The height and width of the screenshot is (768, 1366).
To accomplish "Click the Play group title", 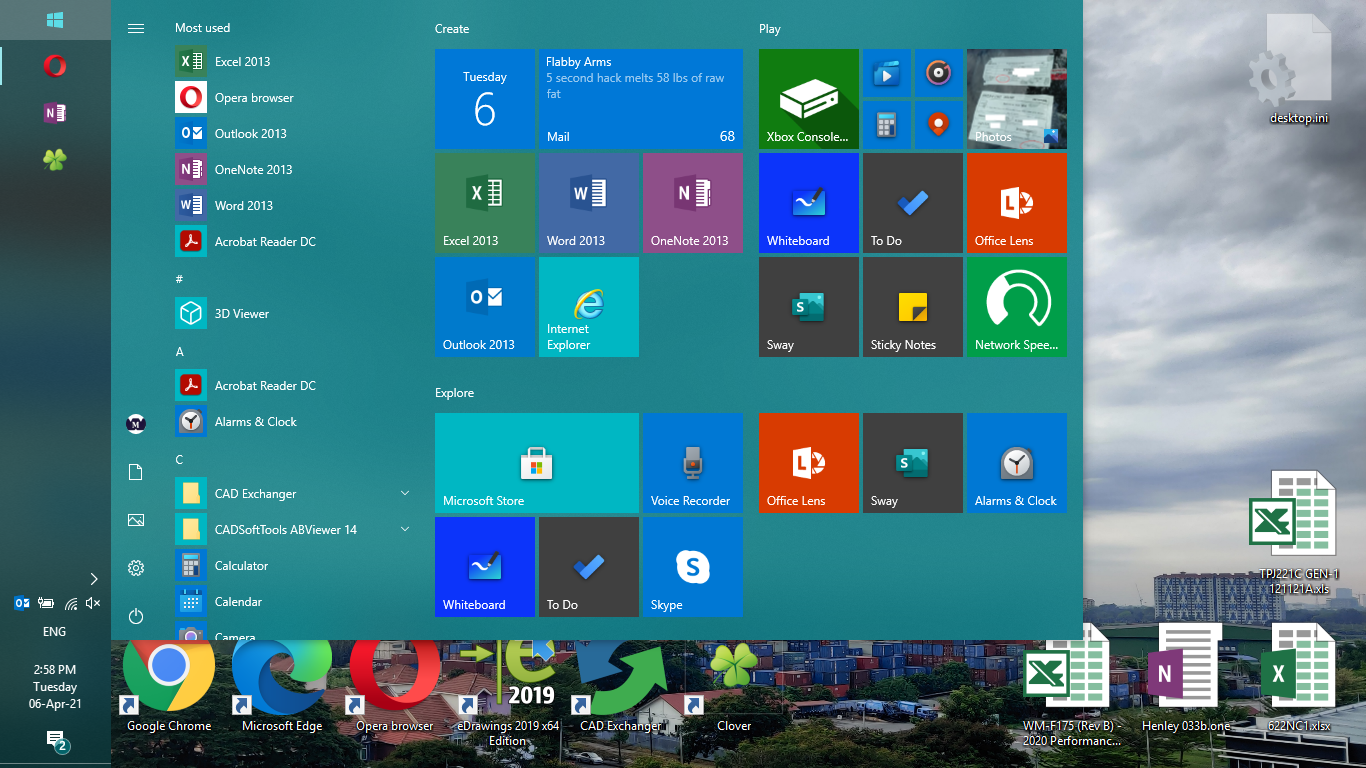I will pyautogui.click(x=770, y=29).
